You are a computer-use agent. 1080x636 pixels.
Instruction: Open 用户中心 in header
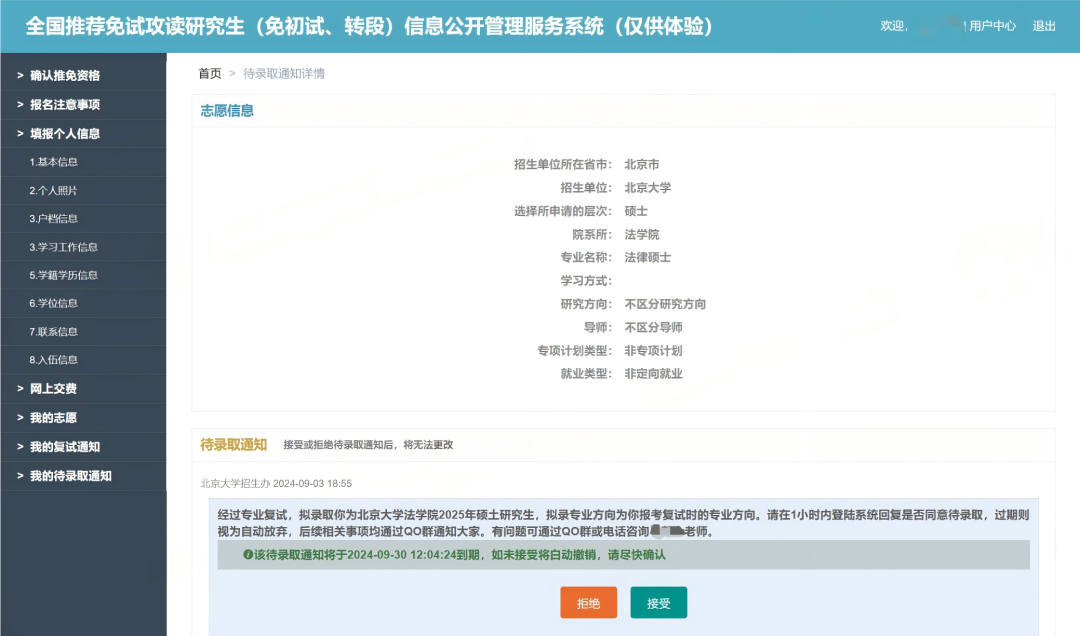[x=992, y=26]
